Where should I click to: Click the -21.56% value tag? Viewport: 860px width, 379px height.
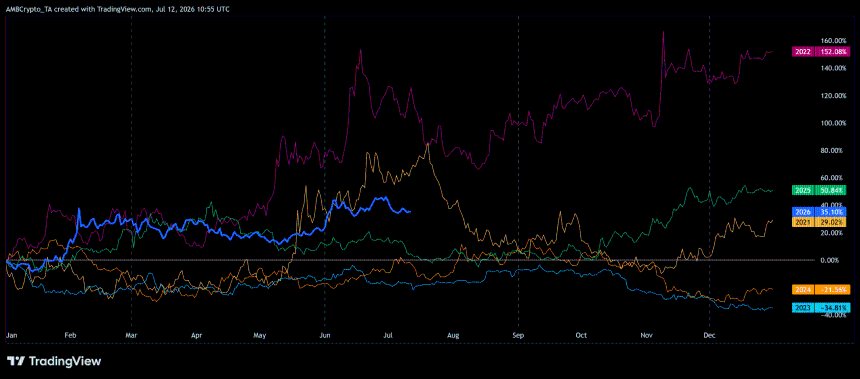(832, 289)
